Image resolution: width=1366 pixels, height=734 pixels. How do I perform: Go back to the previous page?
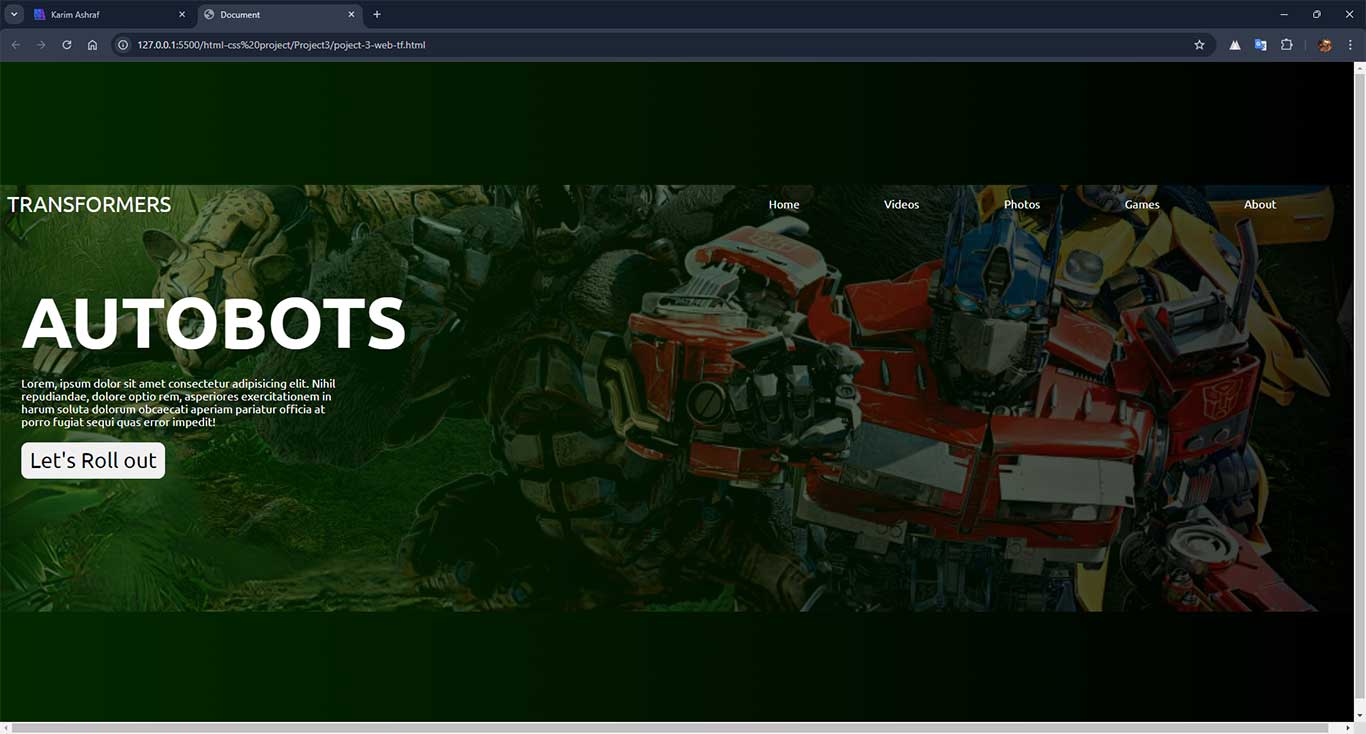pyautogui.click(x=16, y=45)
